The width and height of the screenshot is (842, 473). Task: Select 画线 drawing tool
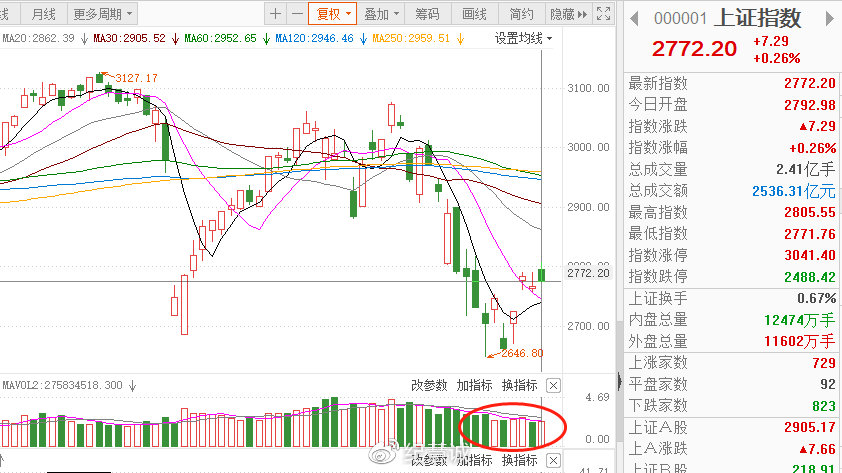[474, 14]
